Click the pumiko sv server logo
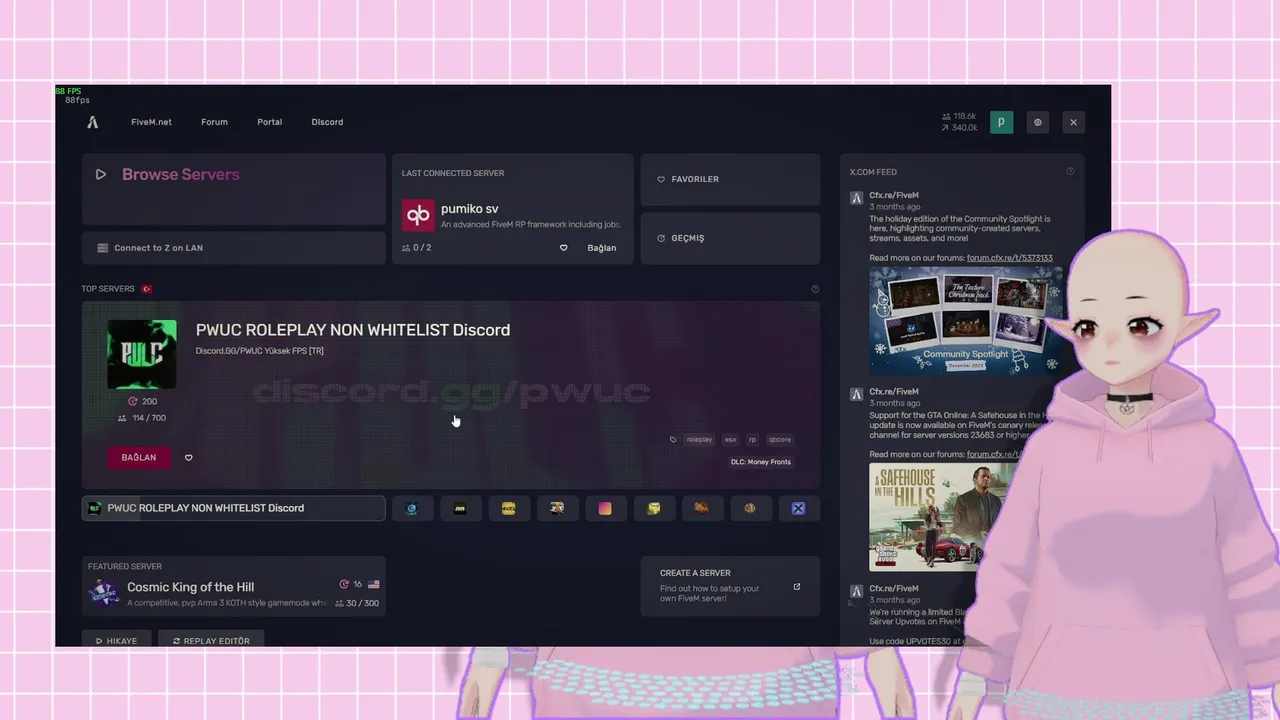1280x720 pixels. pyautogui.click(x=418, y=215)
